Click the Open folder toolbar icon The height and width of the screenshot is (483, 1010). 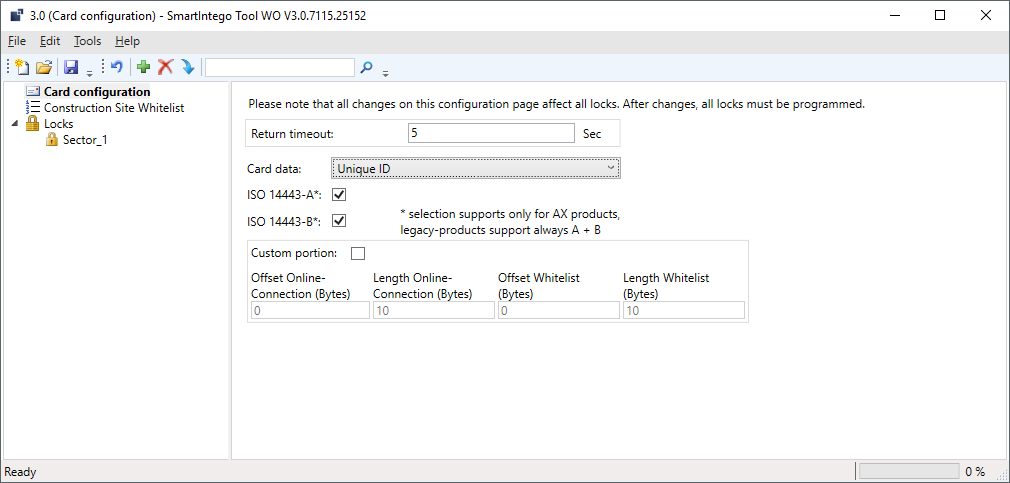click(x=44, y=67)
